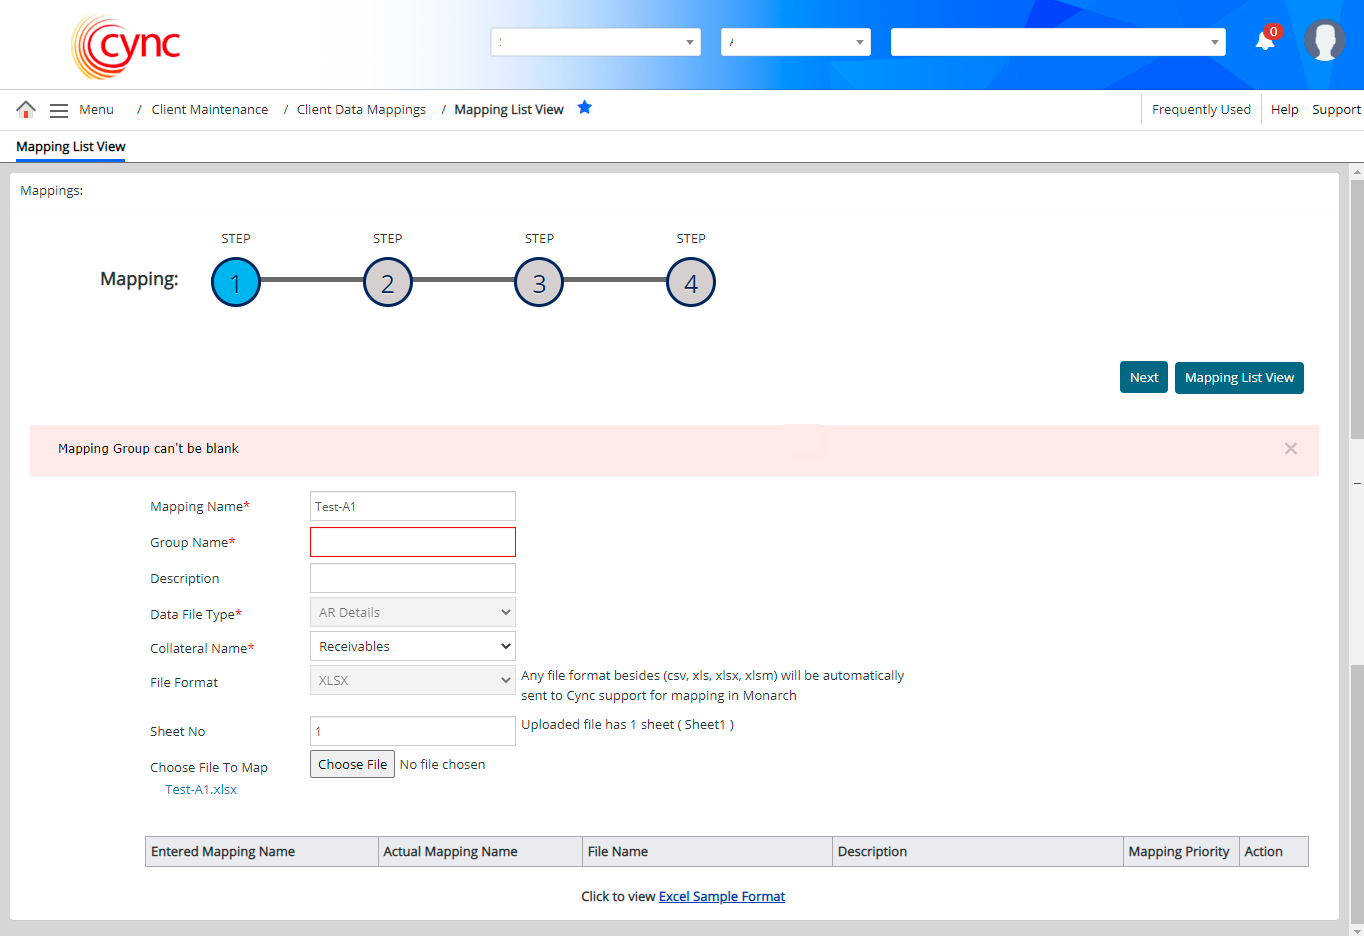Open the notification bell icon
Image resolution: width=1364 pixels, height=936 pixels.
tap(1265, 41)
